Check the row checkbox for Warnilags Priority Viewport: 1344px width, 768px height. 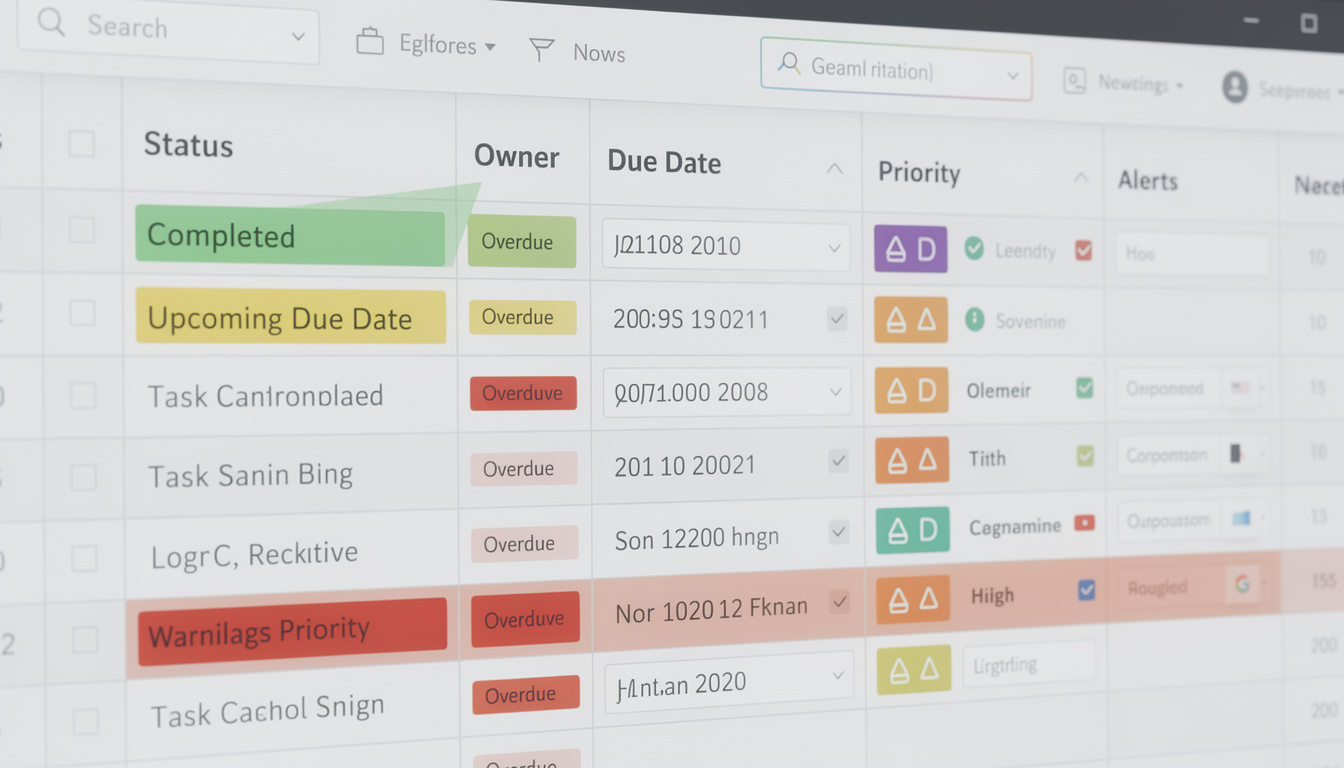click(85, 640)
